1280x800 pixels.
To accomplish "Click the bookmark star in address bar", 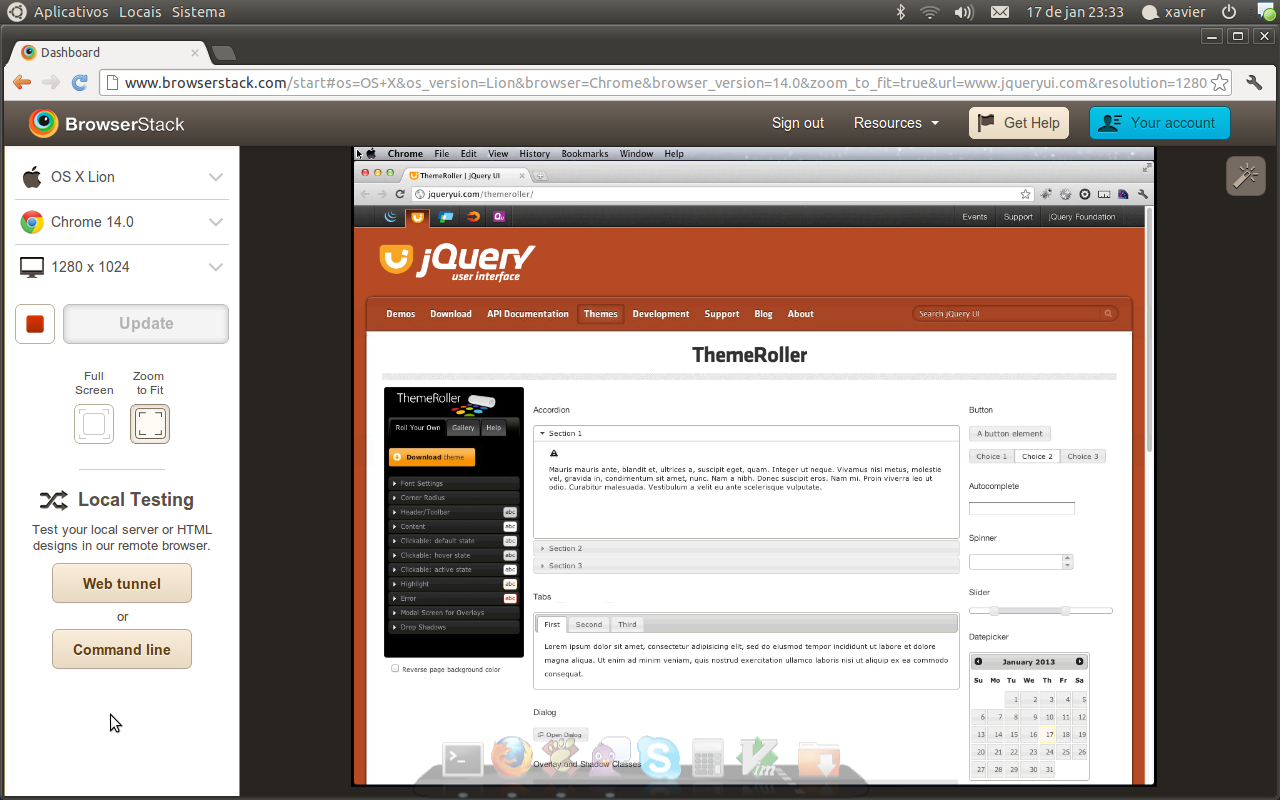I will (1219, 83).
